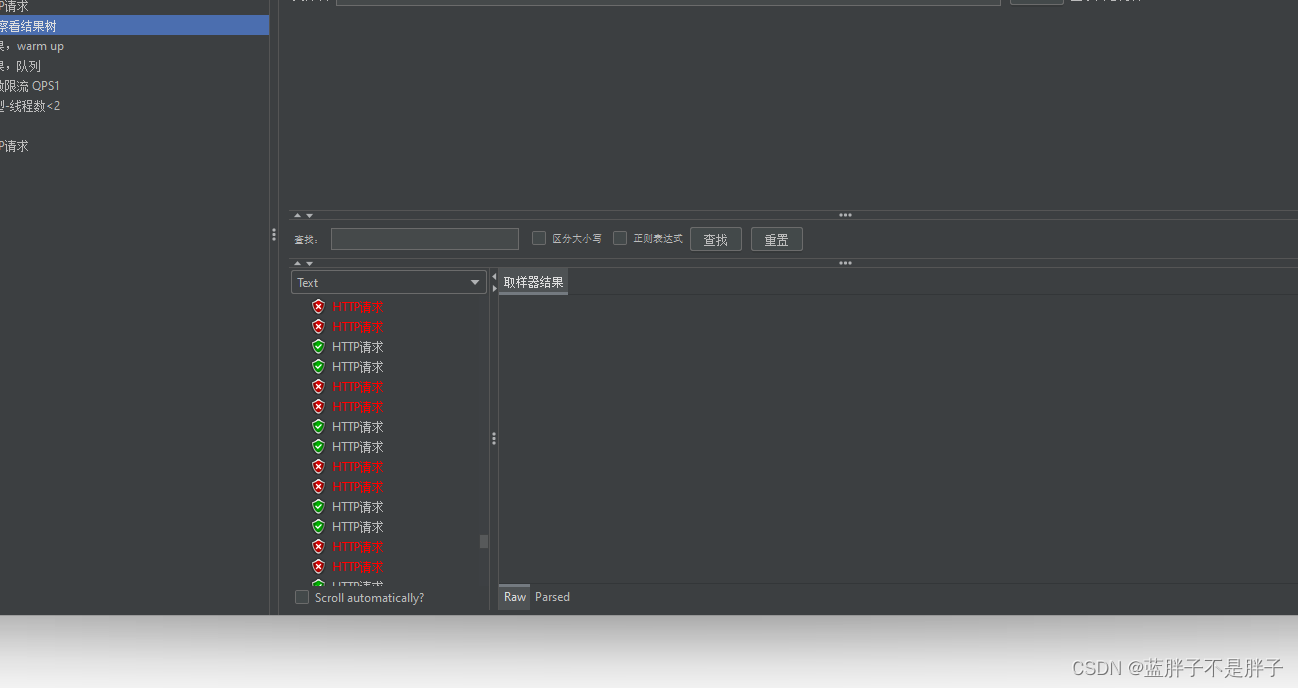Select the 察看结果树 tree node
The width and height of the screenshot is (1298, 688).
(134, 26)
